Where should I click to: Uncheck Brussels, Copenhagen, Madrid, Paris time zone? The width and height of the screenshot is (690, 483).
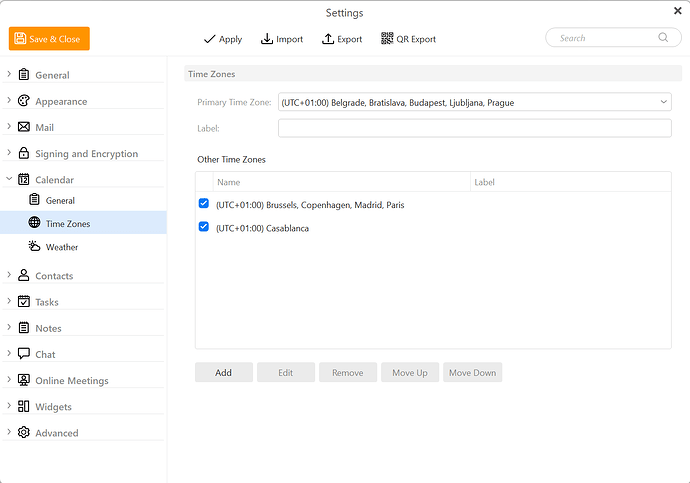coord(204,204)
